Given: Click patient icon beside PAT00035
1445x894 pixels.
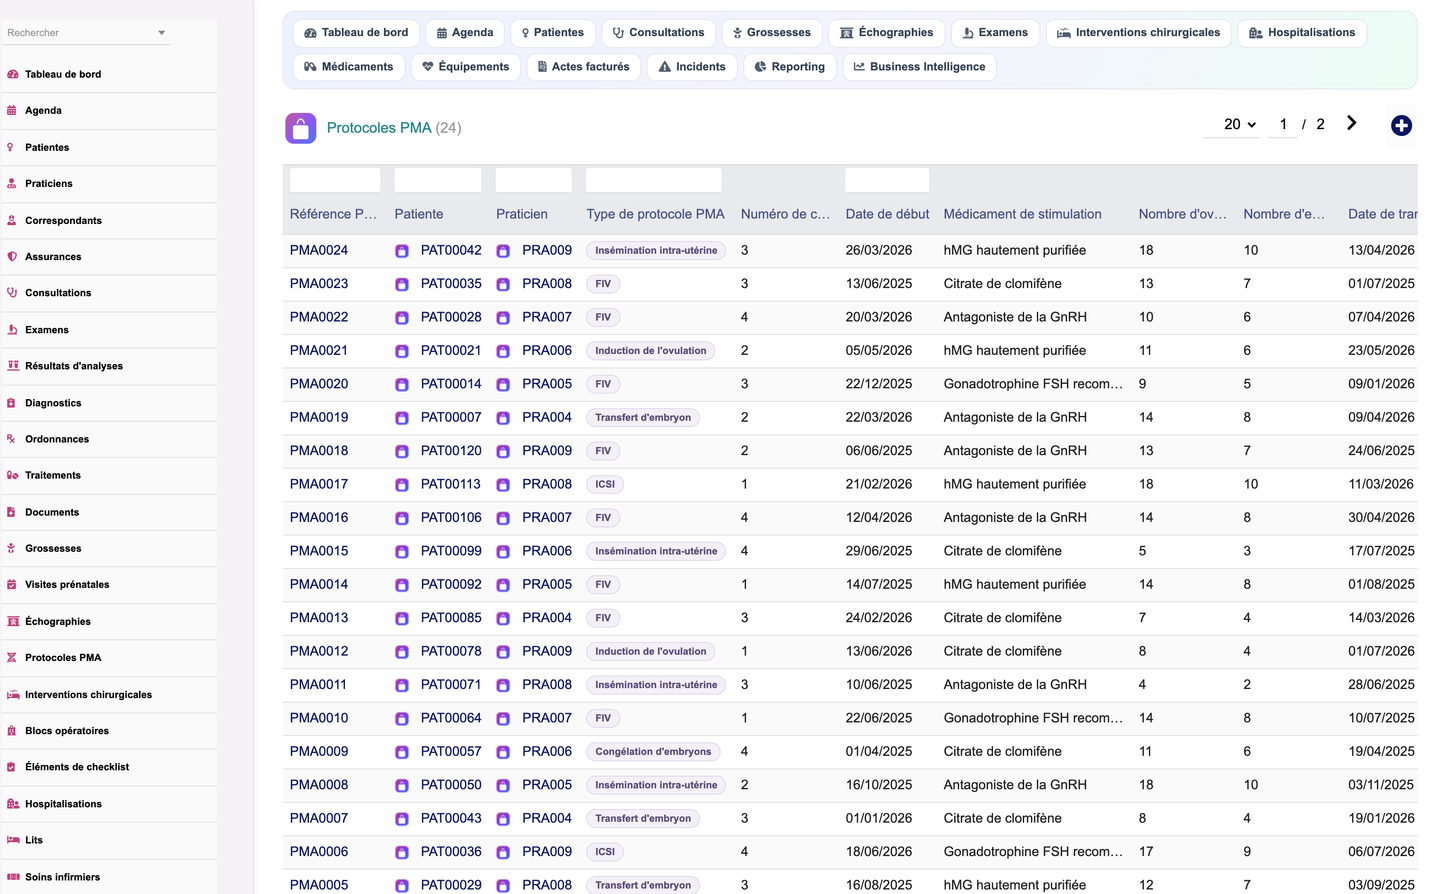Looking at the screenshot, I should tap(402, 284).
